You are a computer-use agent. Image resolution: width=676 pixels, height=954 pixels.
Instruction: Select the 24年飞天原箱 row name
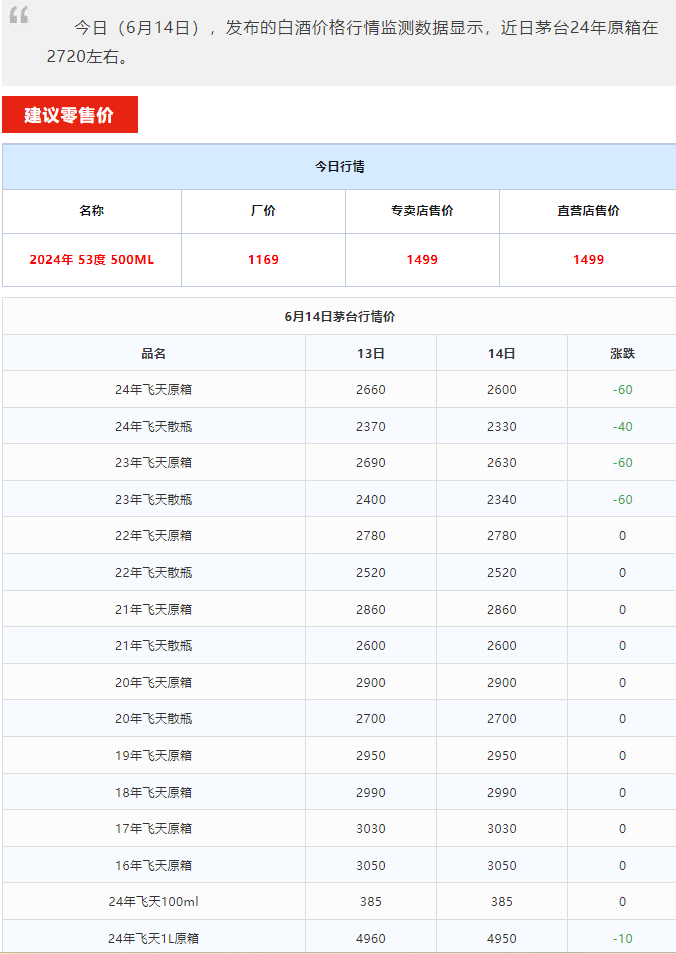point(153,389)
